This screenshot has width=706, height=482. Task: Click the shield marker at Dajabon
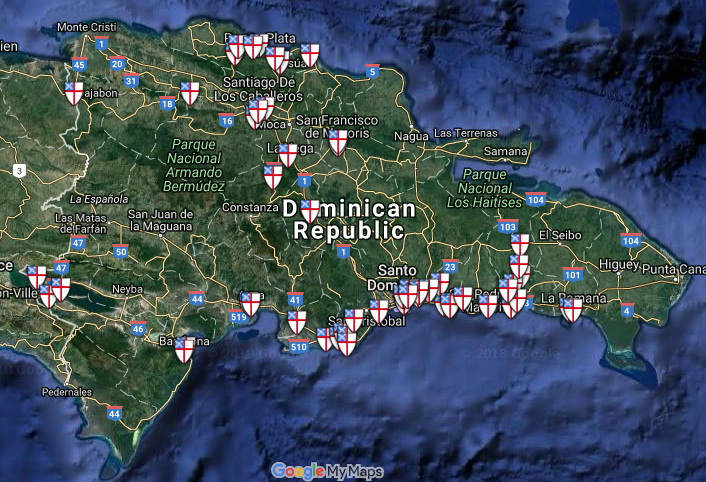[x=74, y=93]
